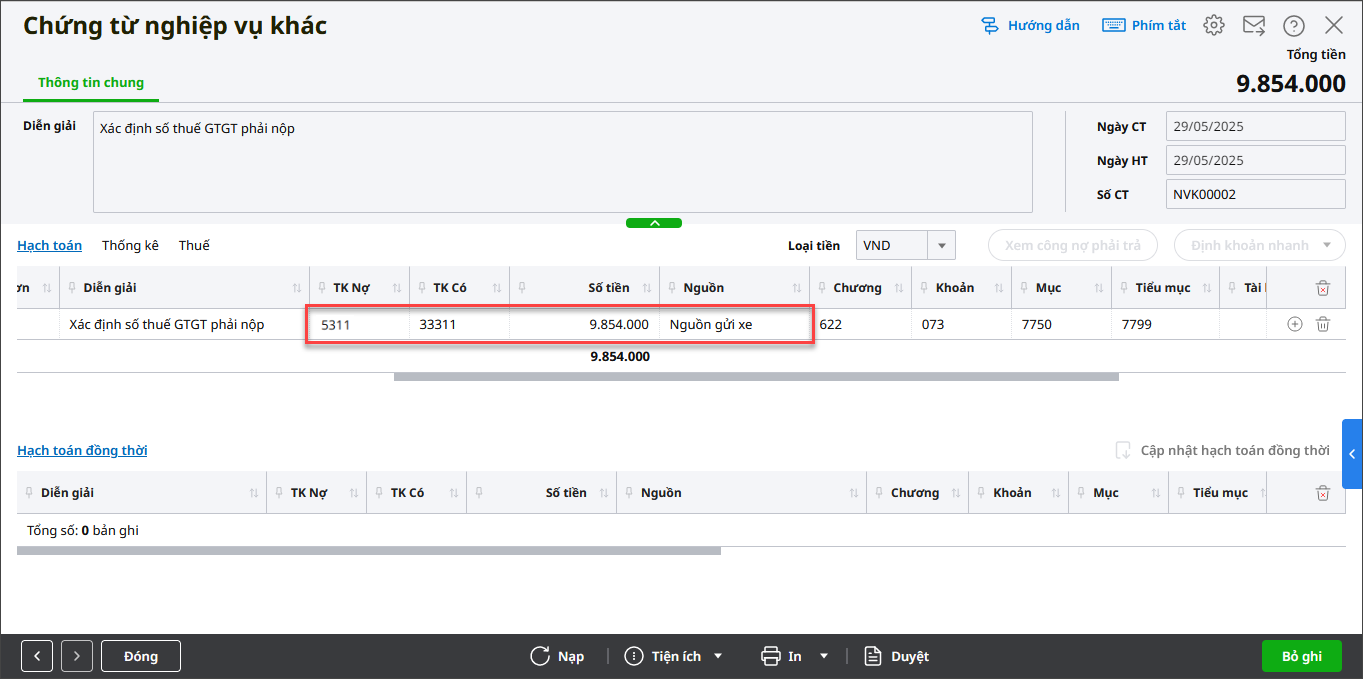Collapse the general info section green bar

654,223
